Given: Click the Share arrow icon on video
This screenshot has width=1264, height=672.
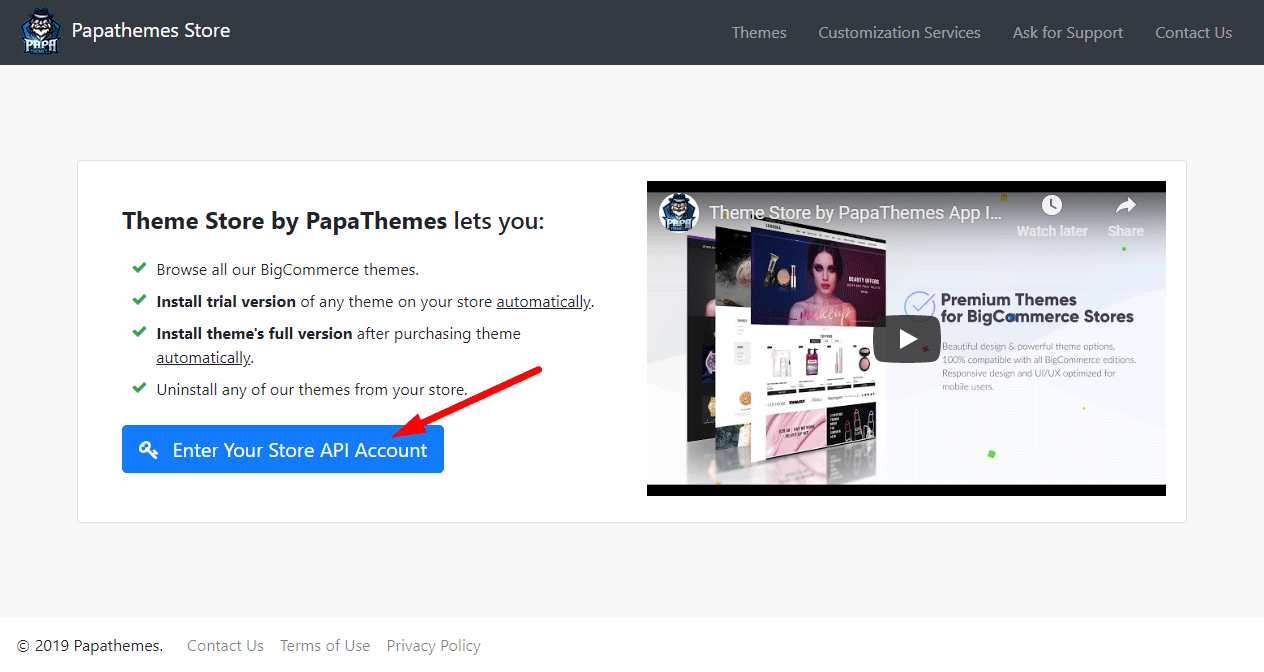Looking at the screenshot, I should [1125, 206].
